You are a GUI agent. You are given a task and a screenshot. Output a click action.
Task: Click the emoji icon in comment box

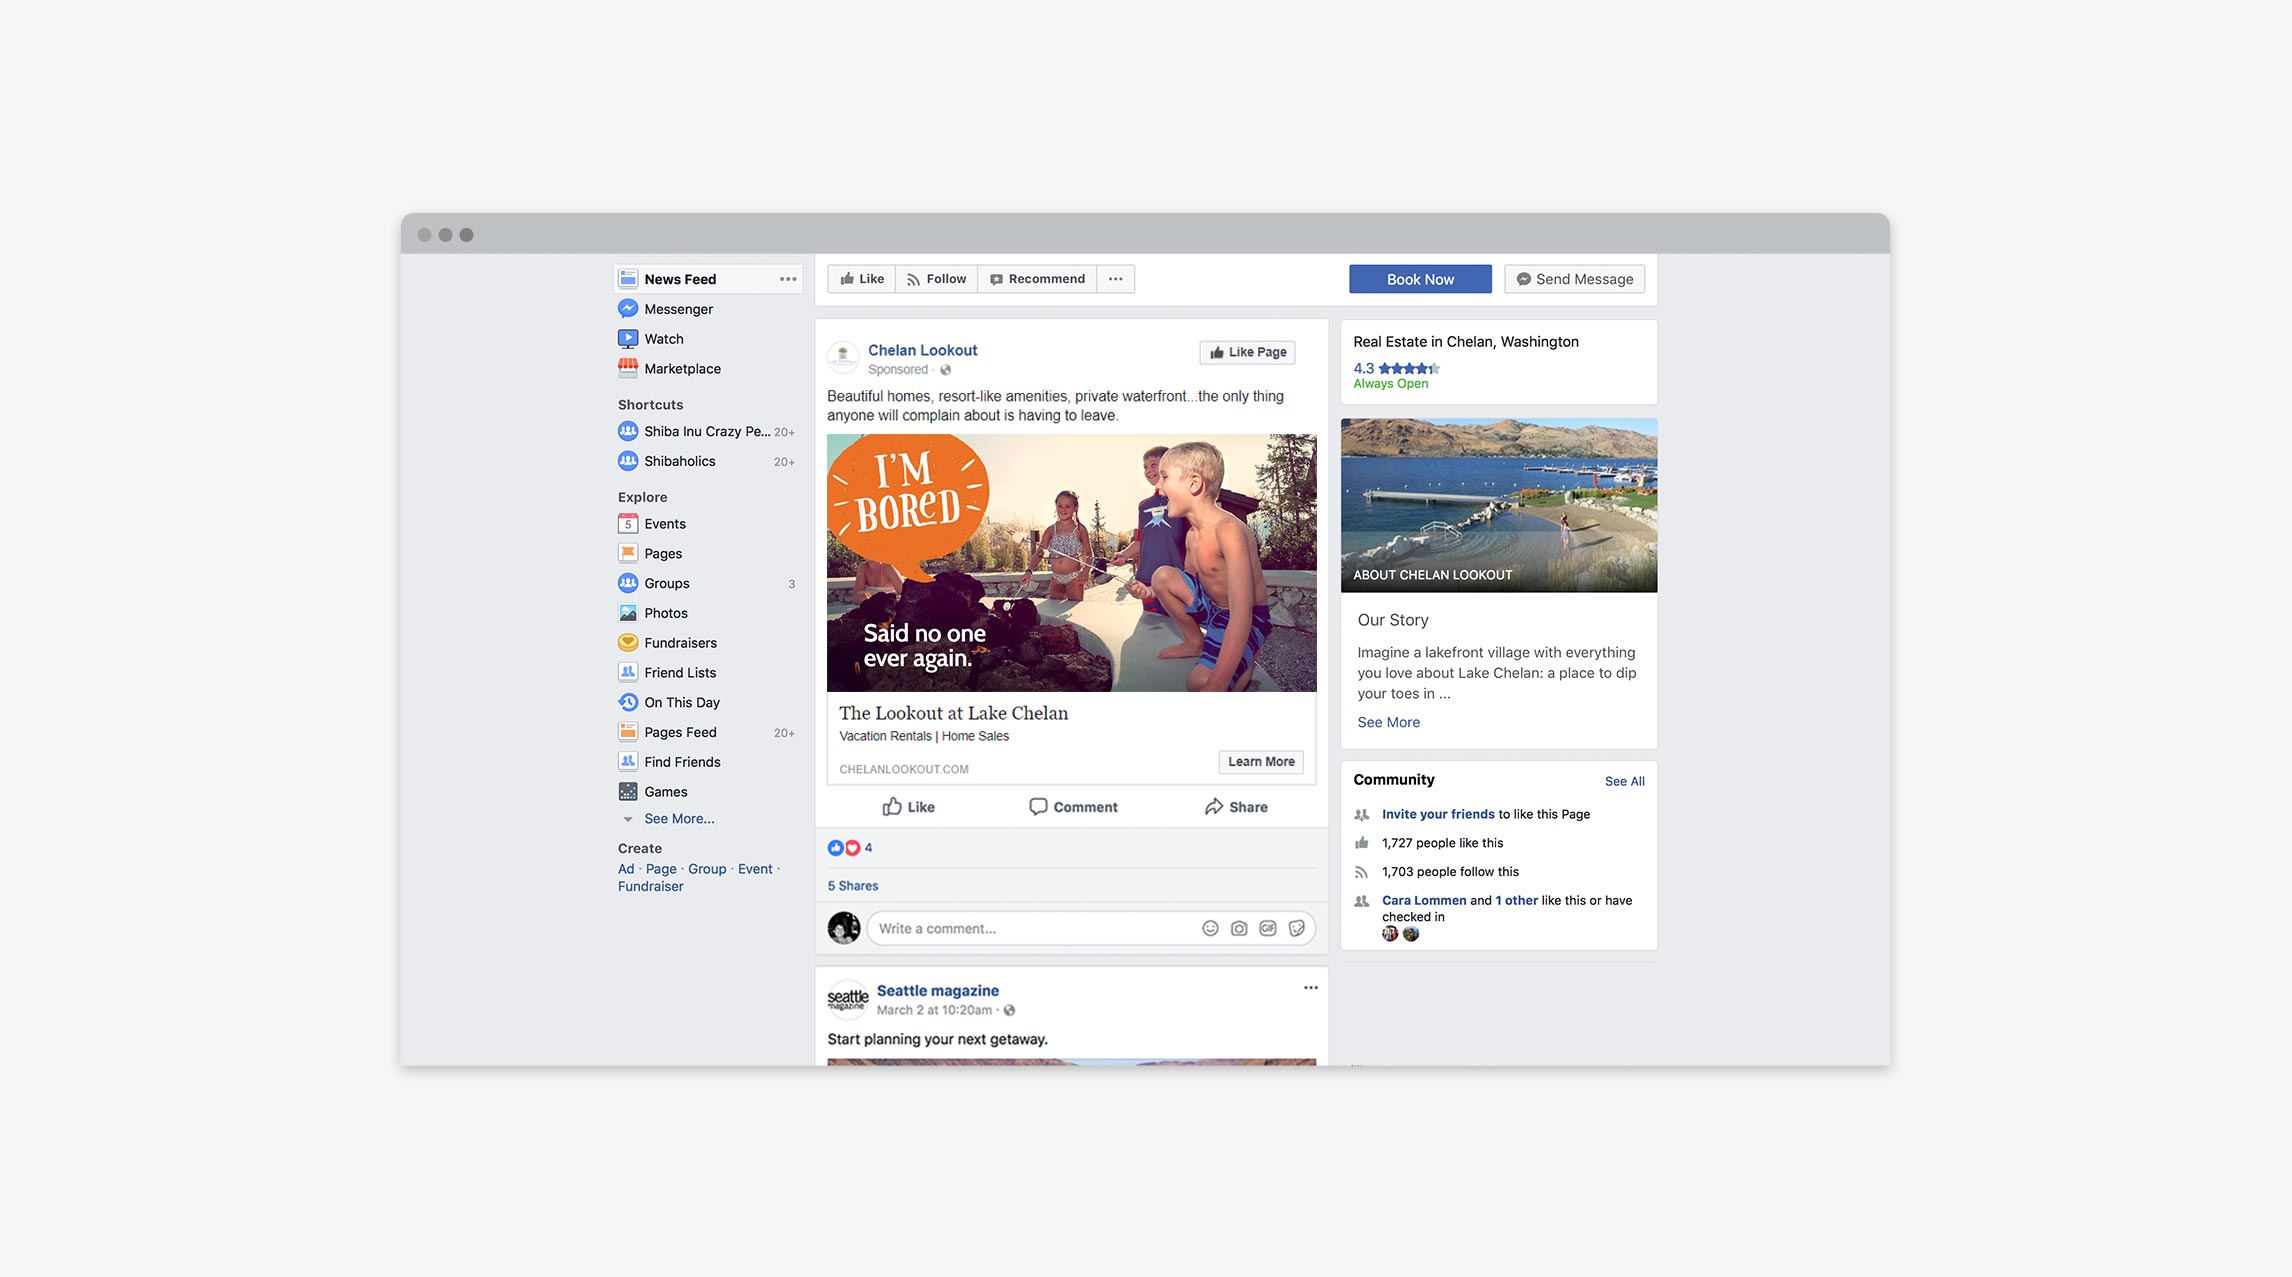(1210, 928)
